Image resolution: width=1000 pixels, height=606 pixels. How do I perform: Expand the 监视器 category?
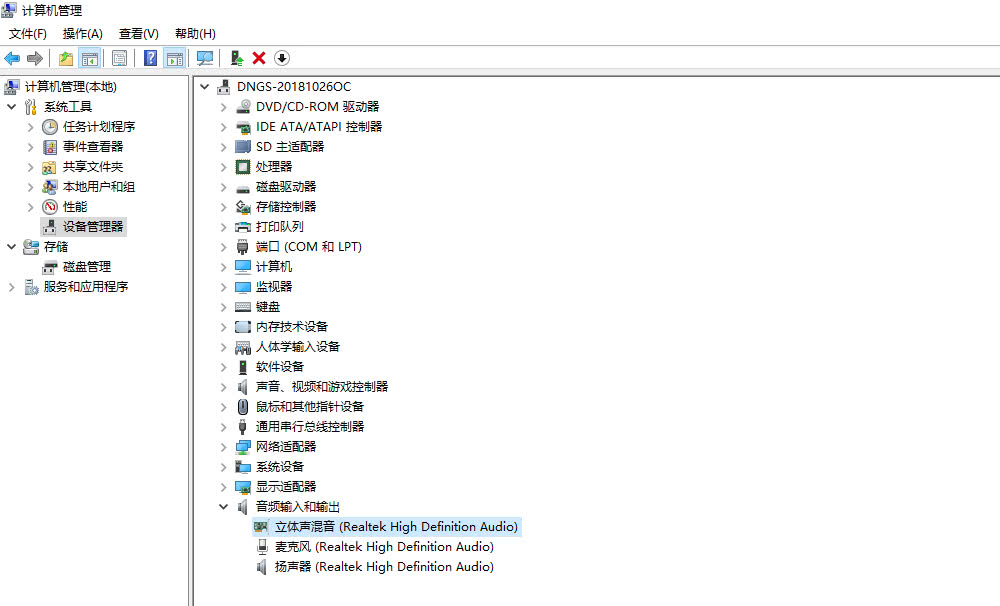click(x=223, y=287)
